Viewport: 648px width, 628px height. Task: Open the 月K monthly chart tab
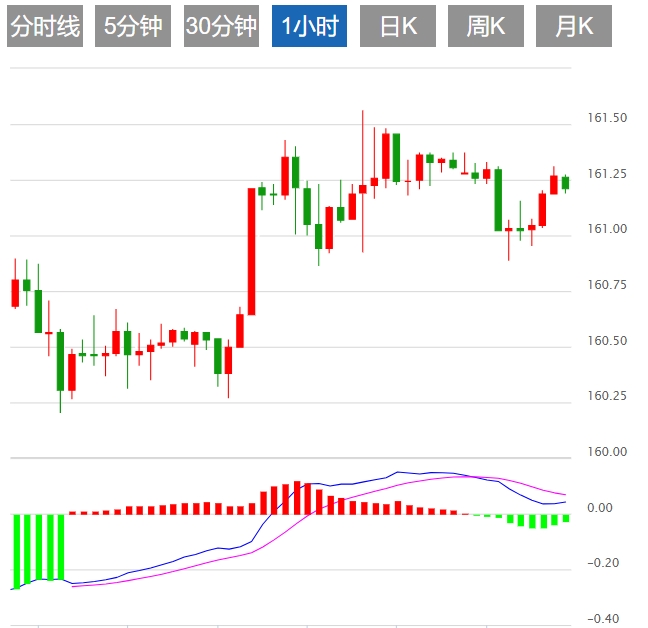(x=574, y=26)
